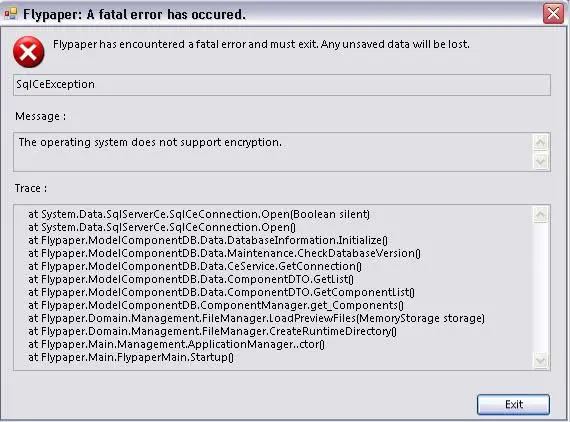Close the fatal error dialog window

[x=553, y=14]
